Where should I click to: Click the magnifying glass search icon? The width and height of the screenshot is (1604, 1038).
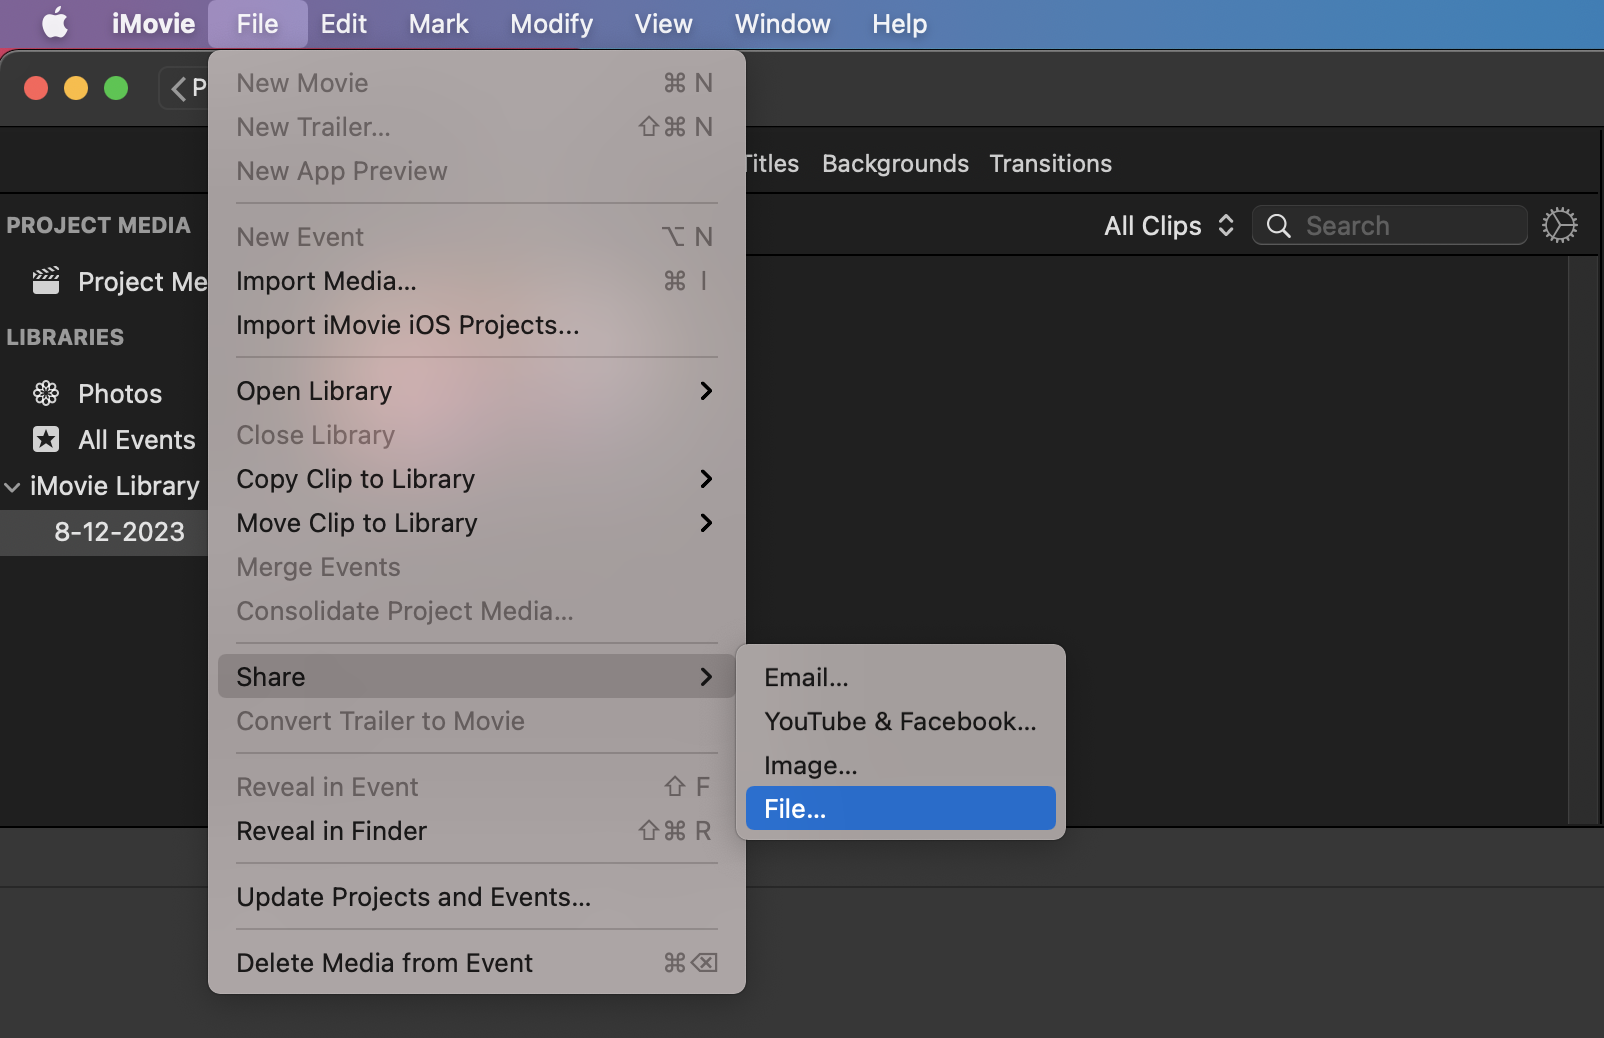(1278, 226)
